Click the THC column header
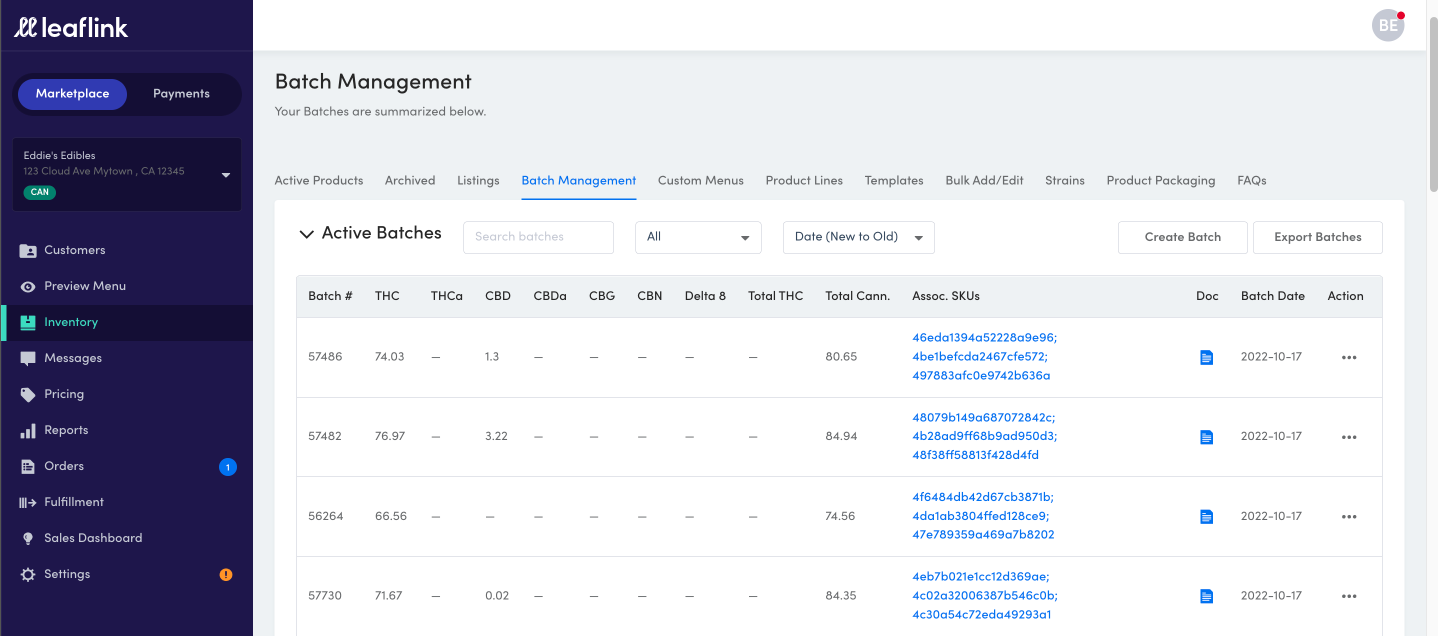This screenshot has height=636, width=1438. [x=387, y=296]
